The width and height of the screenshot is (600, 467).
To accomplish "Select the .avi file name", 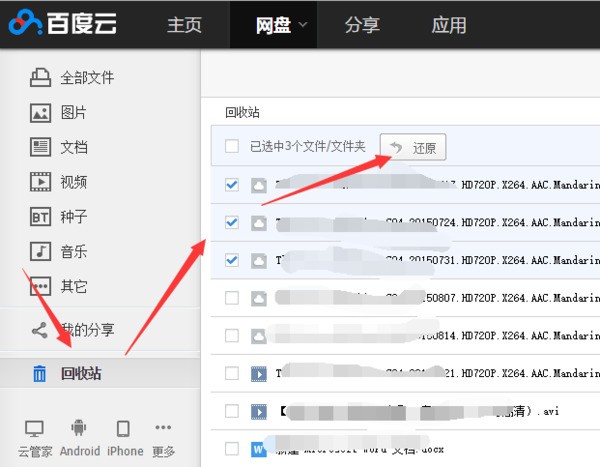I will point(419,411).
